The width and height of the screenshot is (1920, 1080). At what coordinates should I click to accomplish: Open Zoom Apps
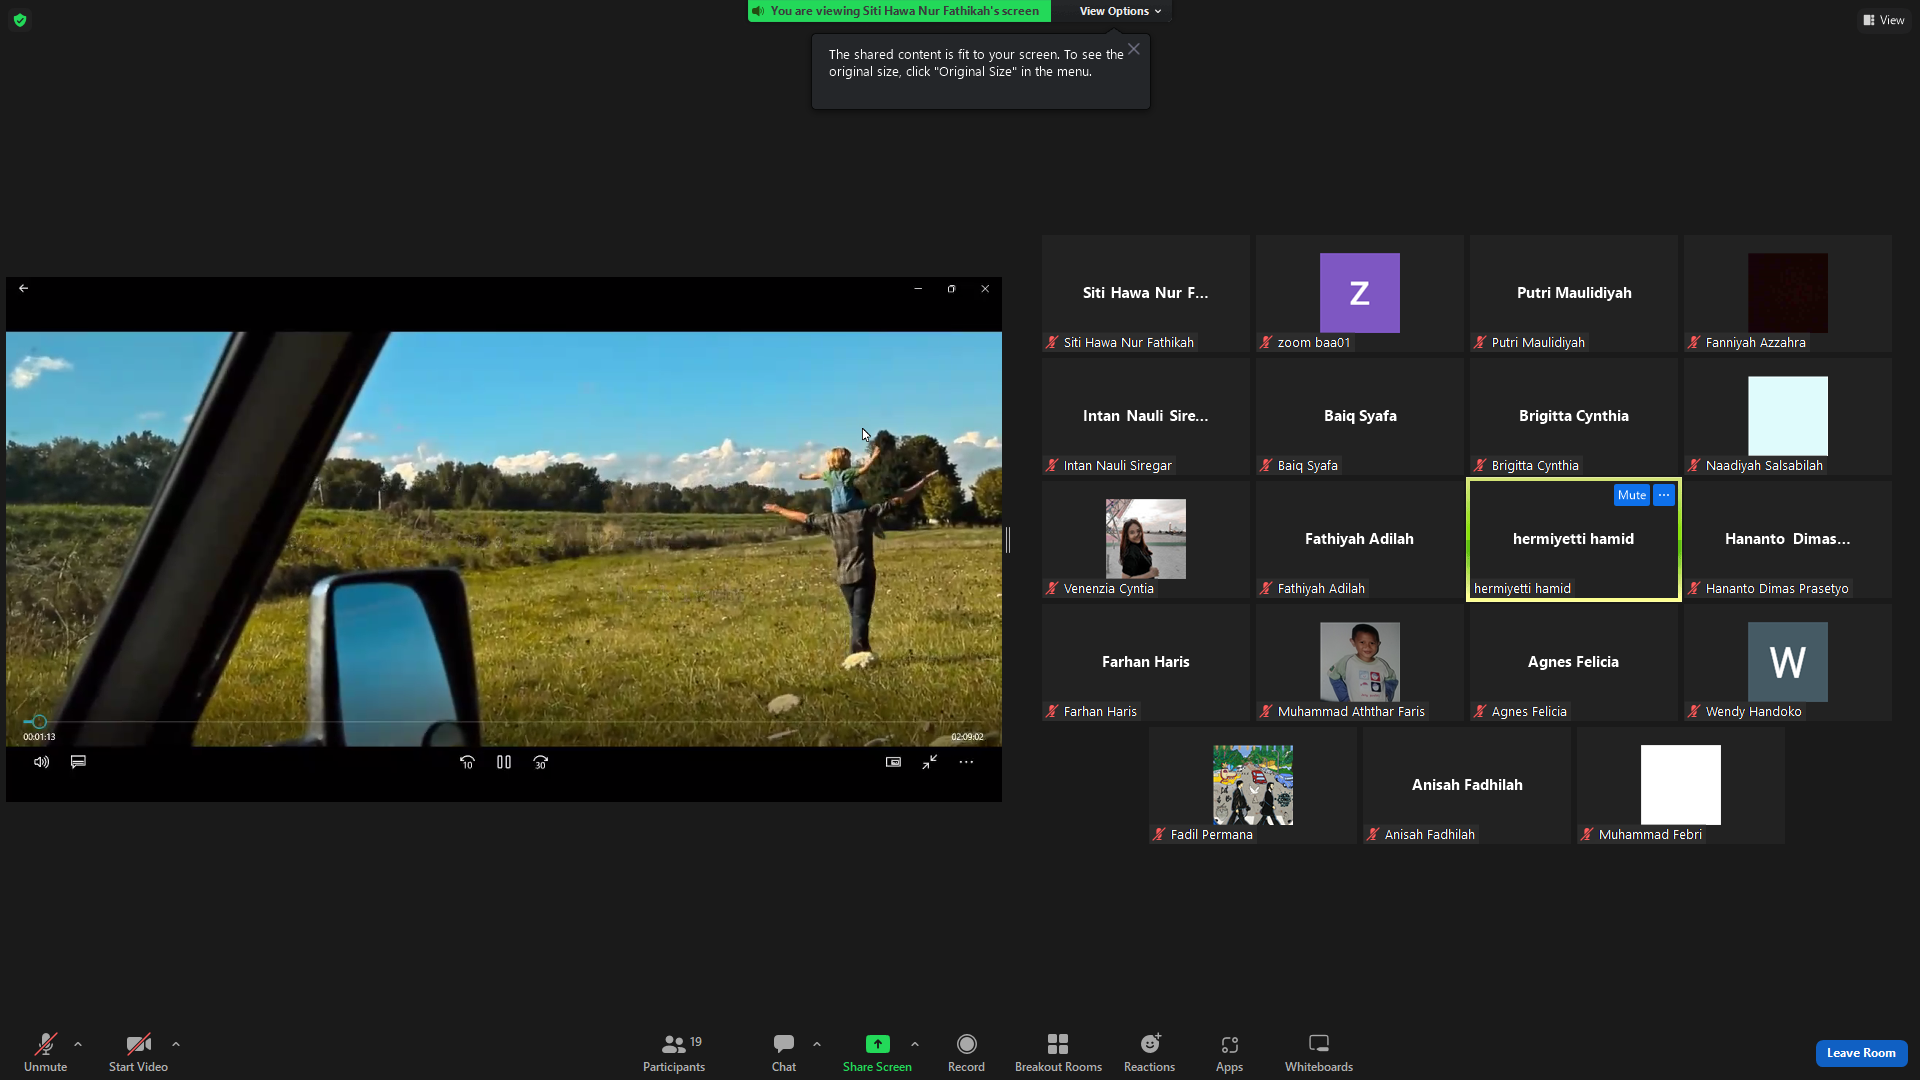point(1229,1053)
